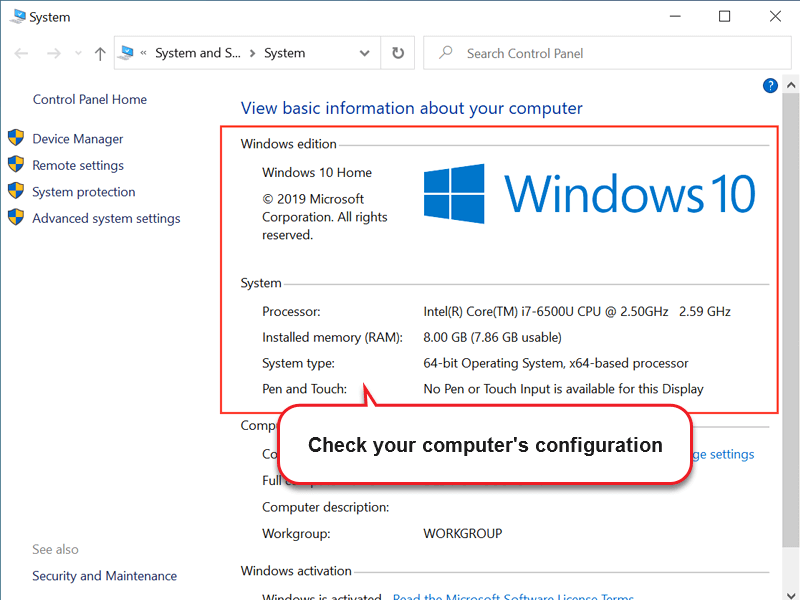Viewport: 800px width, 600px height.
Task: Click the shield icon beside System protection
Action: click(x=16, y=191)
